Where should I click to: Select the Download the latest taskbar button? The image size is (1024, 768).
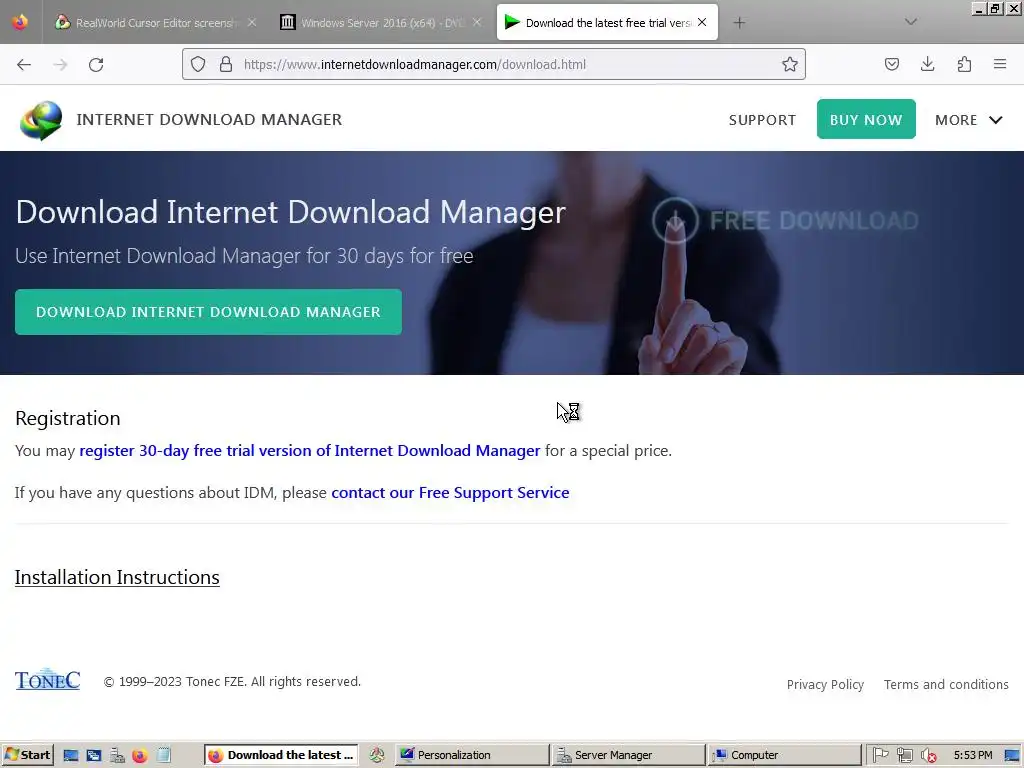(x=281, y=755)
